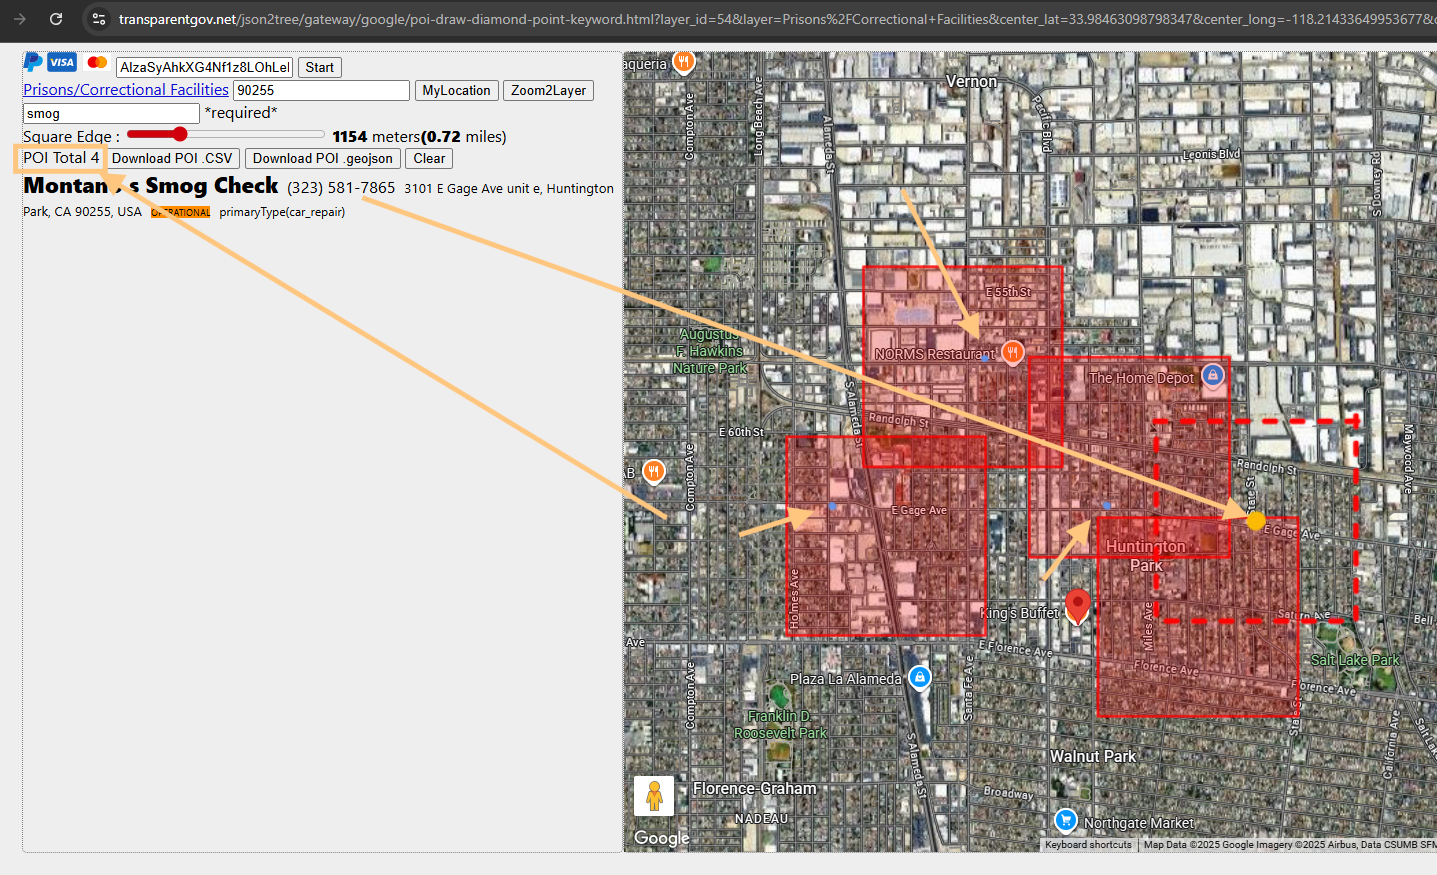Viewport: 1437px width, 875px height.
Task: Click the Zoom2Layer button
Action: (548, 90)
